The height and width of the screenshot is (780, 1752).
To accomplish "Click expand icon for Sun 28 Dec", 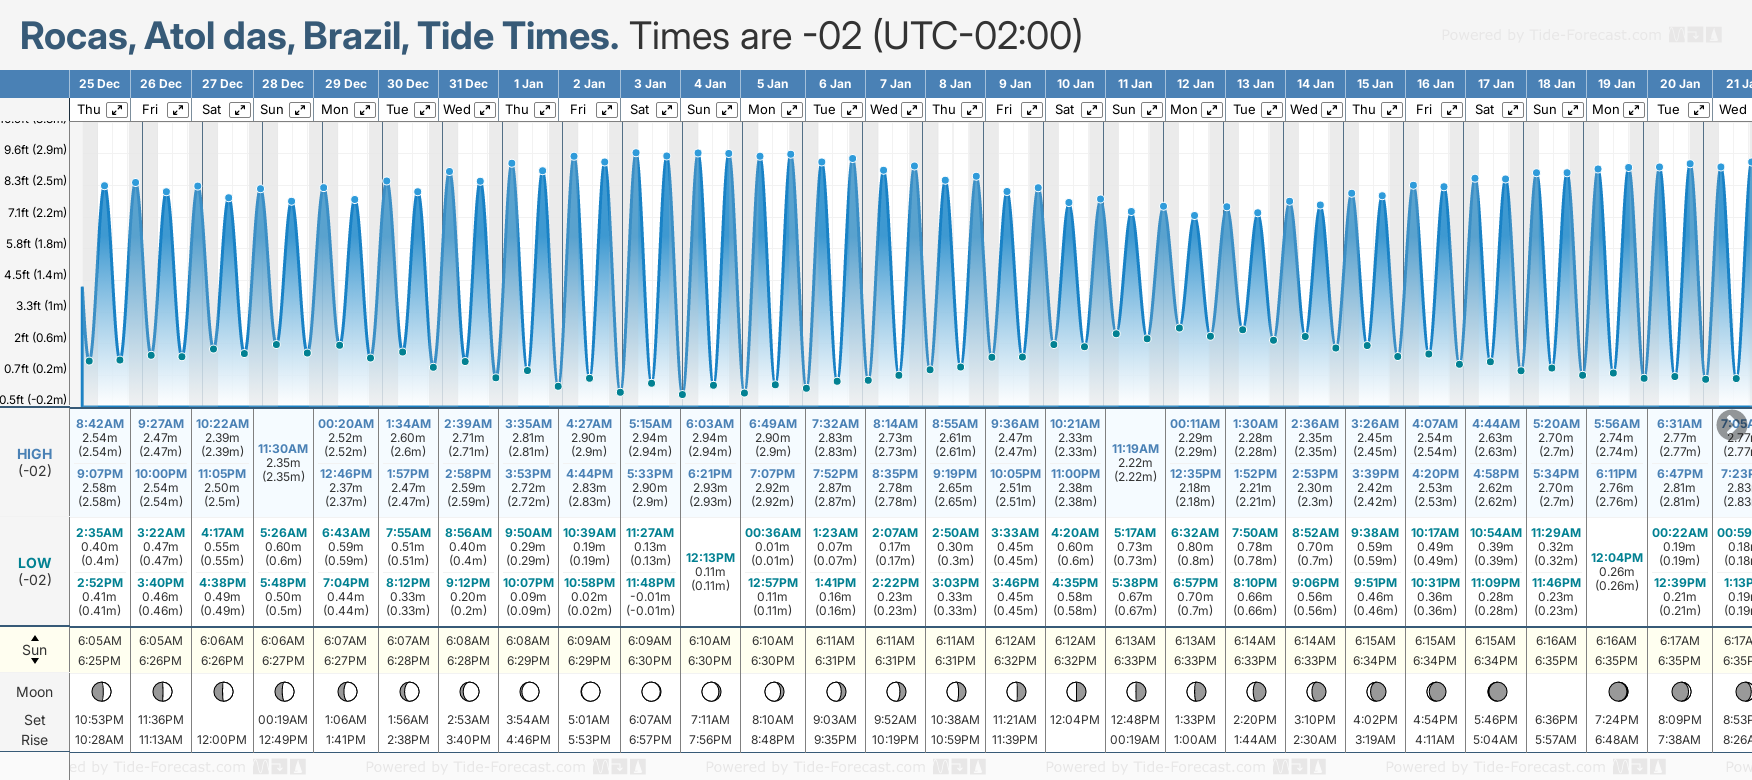I will coord(299,110).
